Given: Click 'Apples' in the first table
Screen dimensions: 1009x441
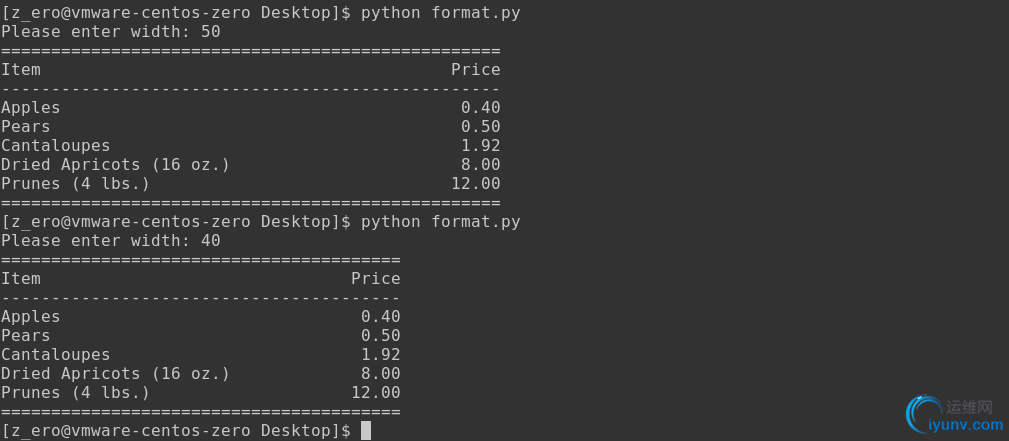Looking at the screenshot, I should (x=31, y=108).
